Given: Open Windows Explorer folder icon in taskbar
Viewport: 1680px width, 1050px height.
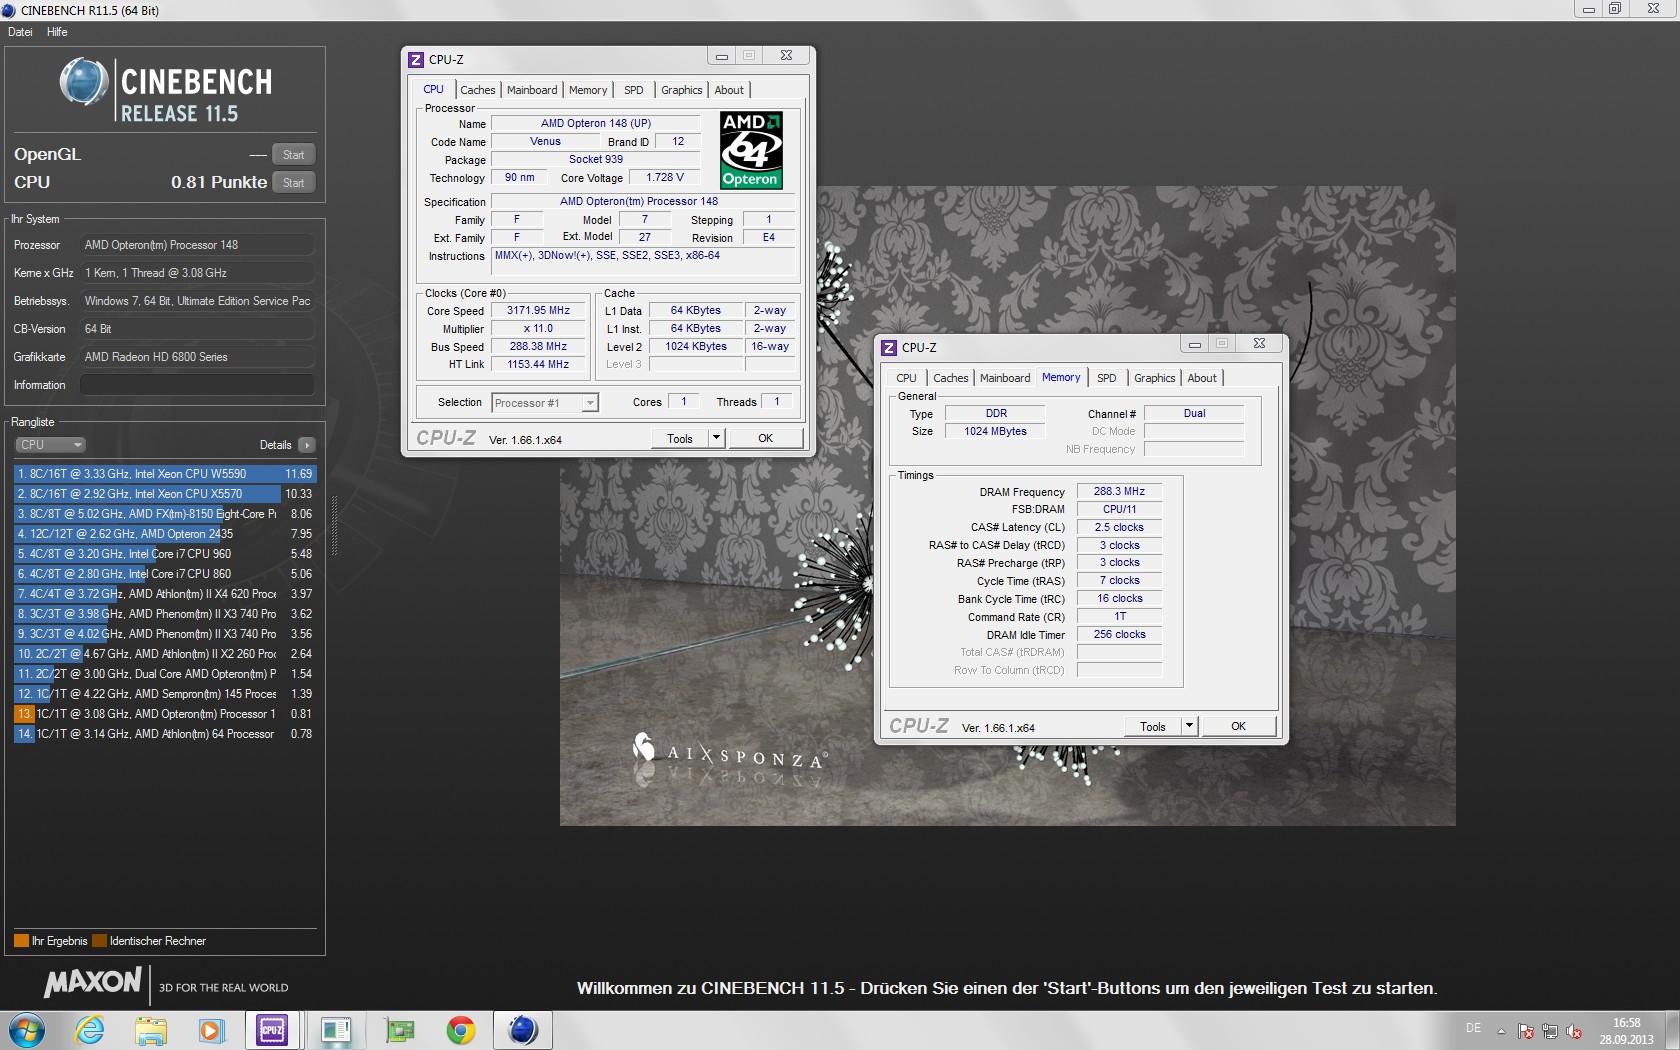Looking at the screenshot, I should 151,1030.
